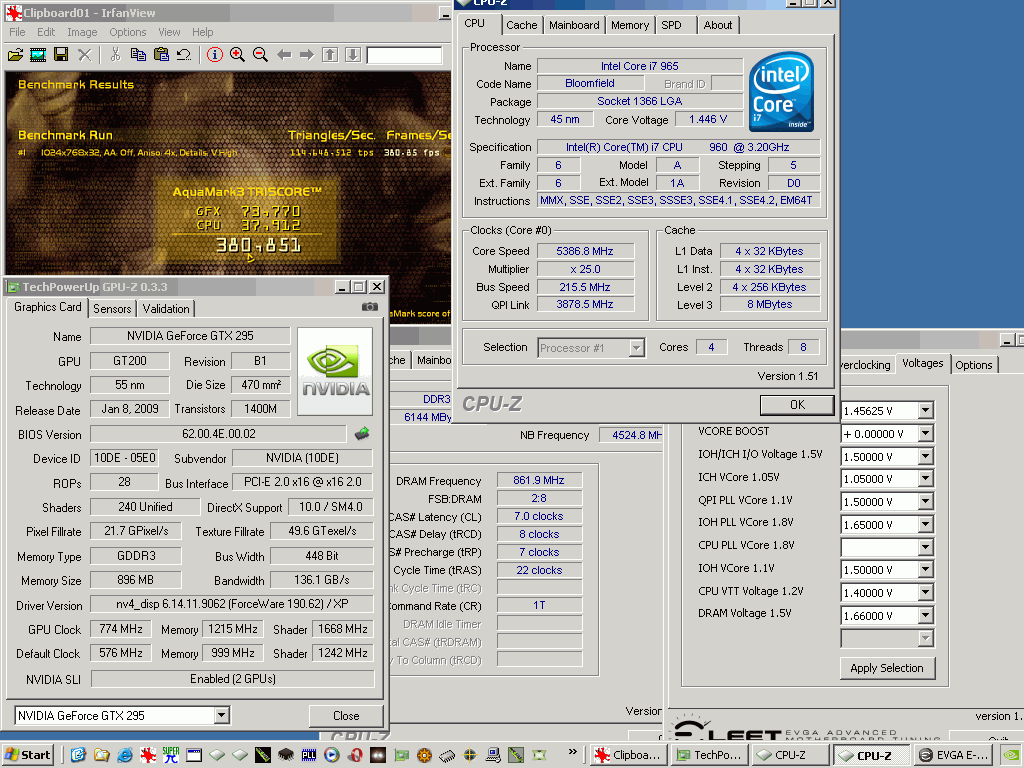Click the IrfanView red splat quick launch icon

point(148,756)
